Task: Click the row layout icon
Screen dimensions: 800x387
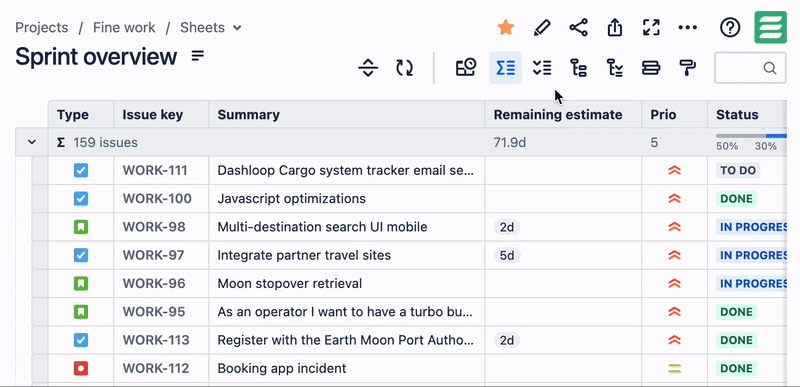Action: click(651, 68)
